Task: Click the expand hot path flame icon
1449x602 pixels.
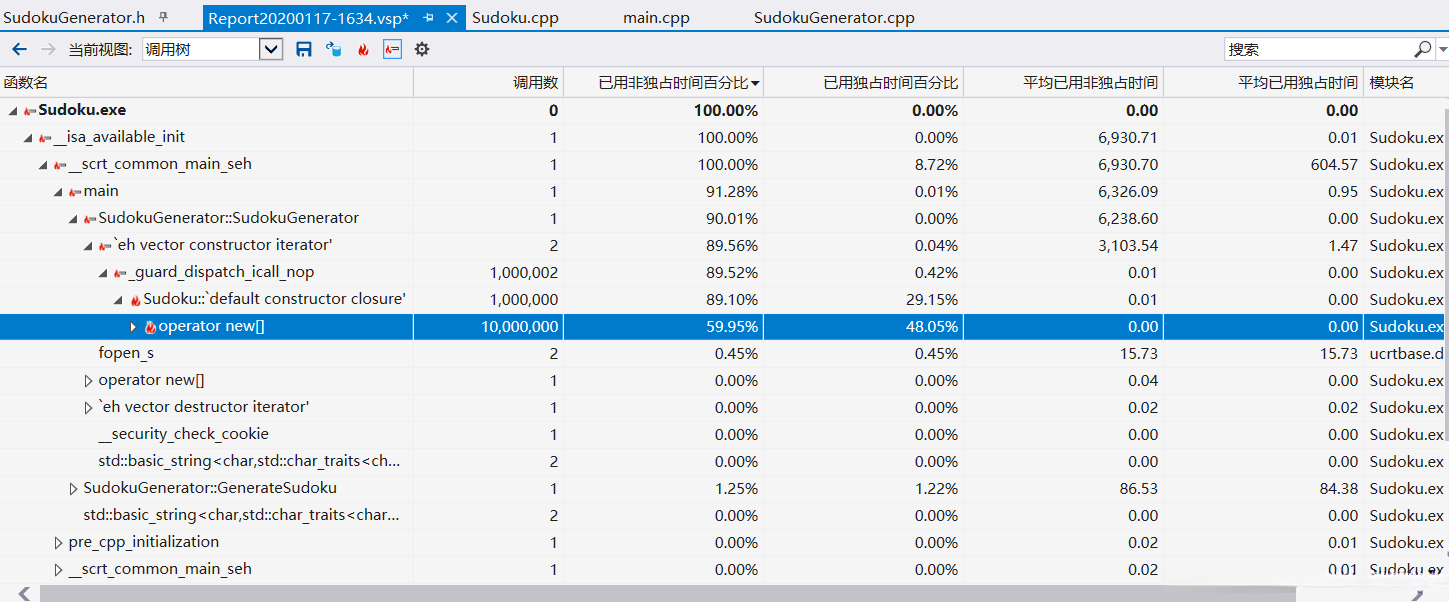Action: [x=363, y=49]
